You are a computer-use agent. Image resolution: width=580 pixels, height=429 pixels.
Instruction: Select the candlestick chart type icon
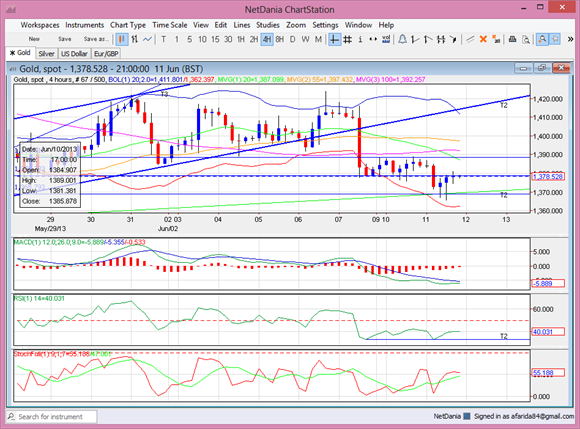point(122,39)
